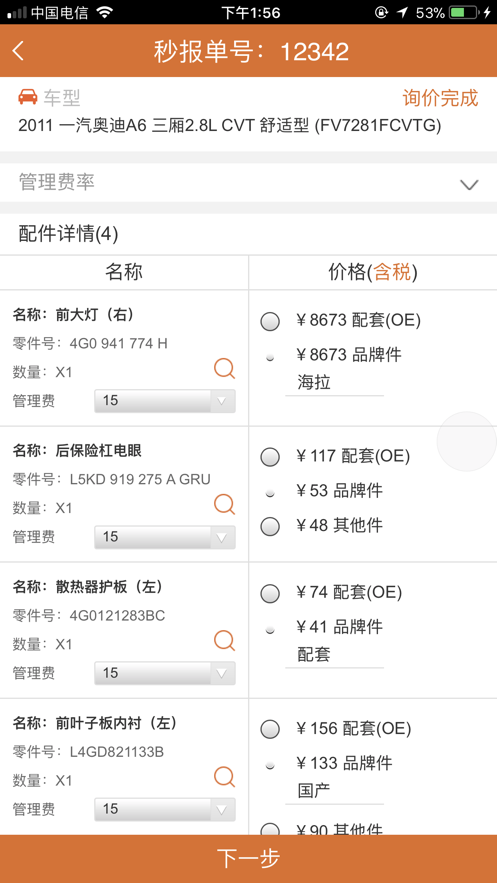Select ¥156 配套(OE) for fender liner
Screen dimensions: 497x883
pos(270,730)
